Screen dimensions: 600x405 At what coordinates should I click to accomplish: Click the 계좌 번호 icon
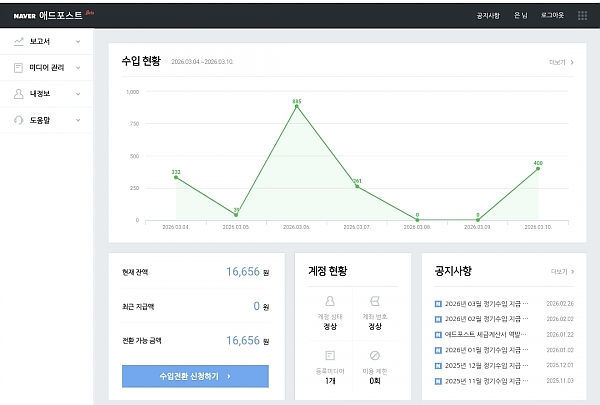click(x=375, y=300)
